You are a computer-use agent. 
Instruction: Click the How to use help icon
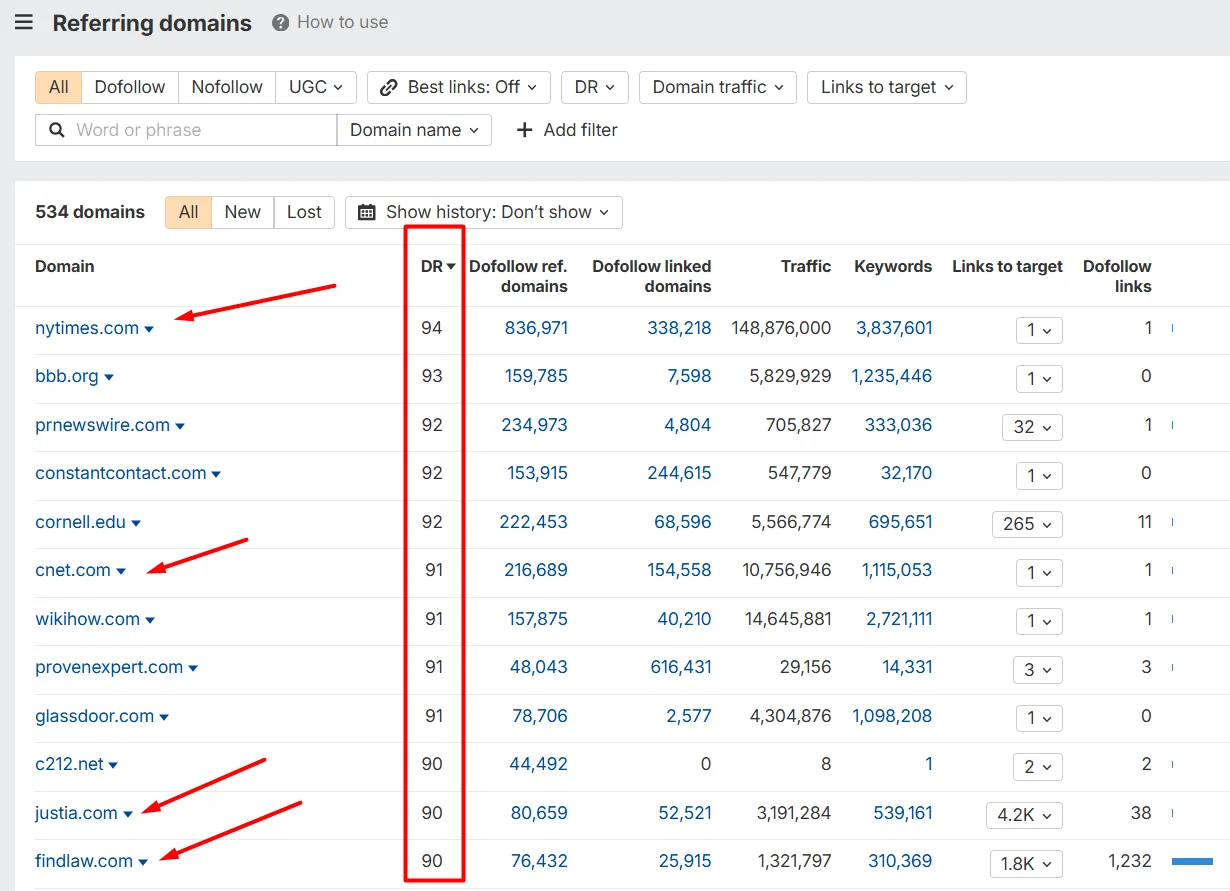pyautogui.click(x=281, y=22)
